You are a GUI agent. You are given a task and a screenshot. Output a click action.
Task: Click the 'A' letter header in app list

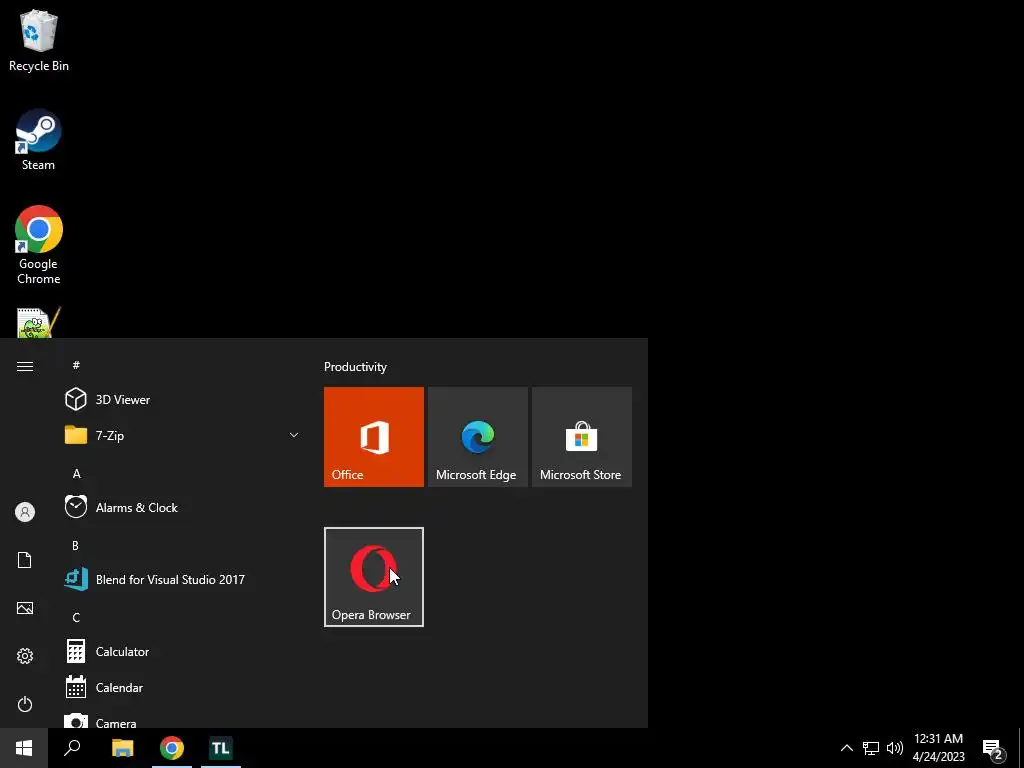pyautogui.click(x=76, y=473)
